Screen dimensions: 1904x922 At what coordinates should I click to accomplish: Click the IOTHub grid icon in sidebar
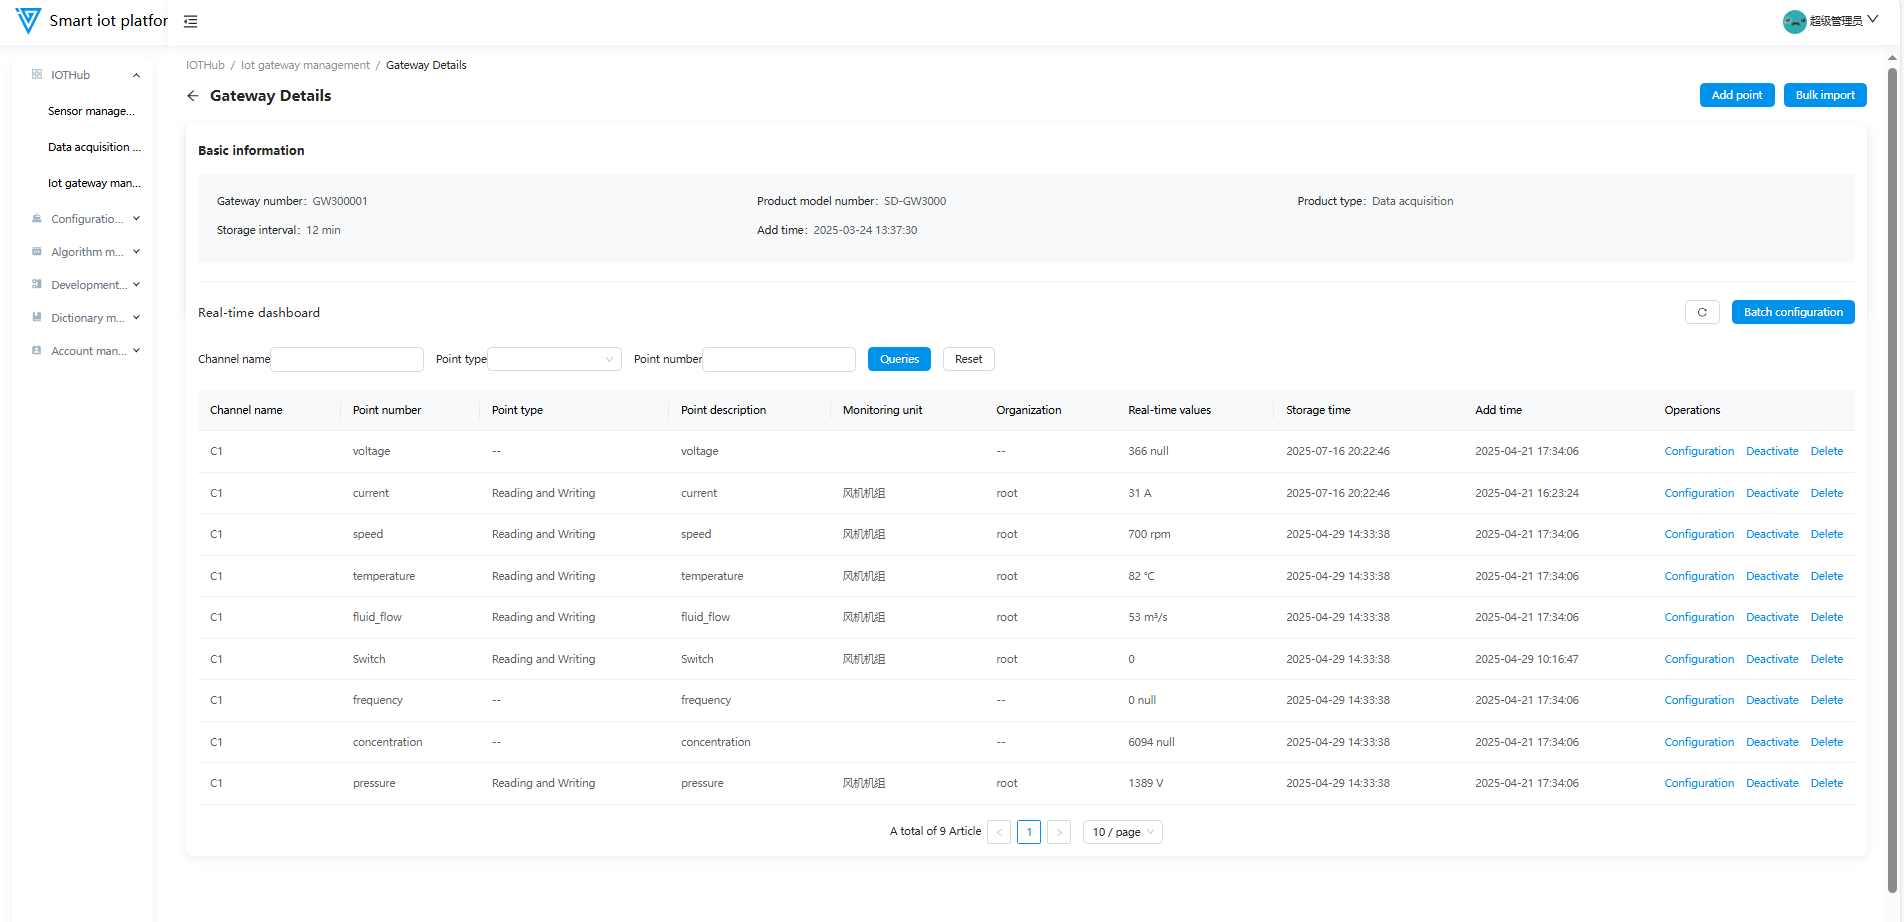coord(37,75)
